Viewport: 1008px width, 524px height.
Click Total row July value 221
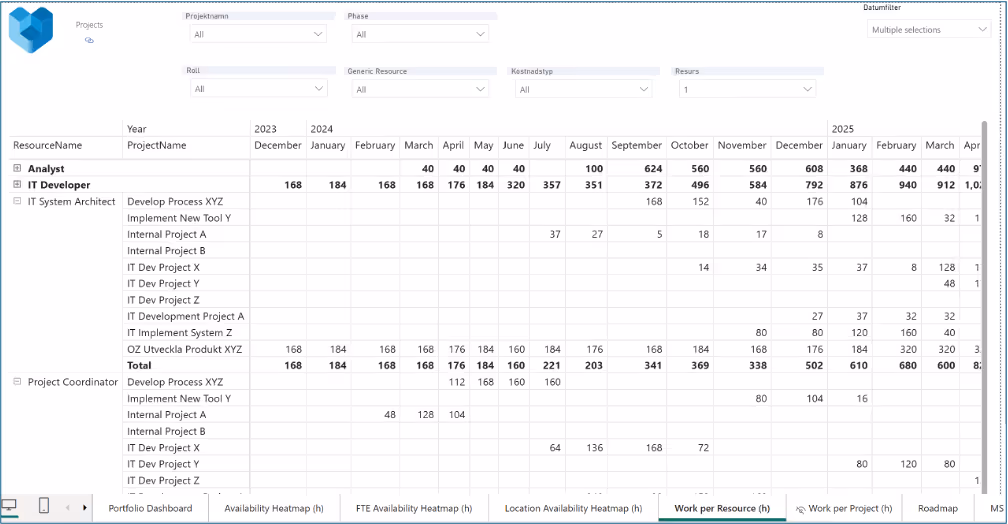551,365
